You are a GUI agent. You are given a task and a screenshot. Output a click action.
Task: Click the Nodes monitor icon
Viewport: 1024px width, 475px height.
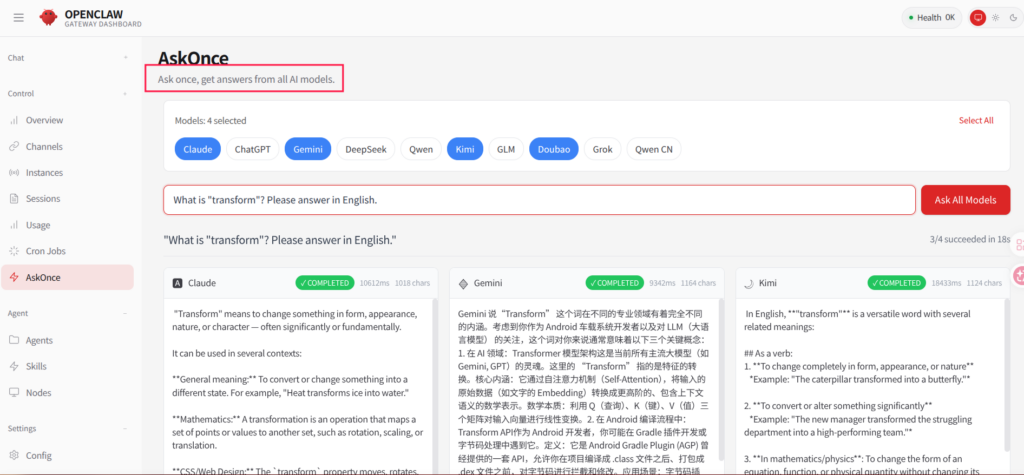pyautogui.click(x=14, y=393)
